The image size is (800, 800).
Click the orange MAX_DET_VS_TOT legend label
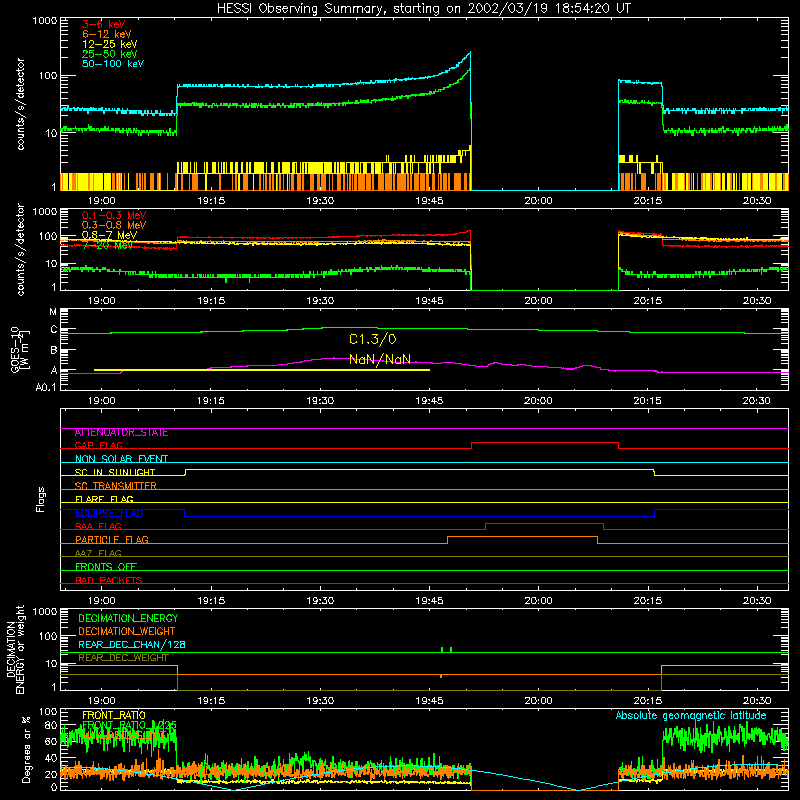(x=124, y=735)
